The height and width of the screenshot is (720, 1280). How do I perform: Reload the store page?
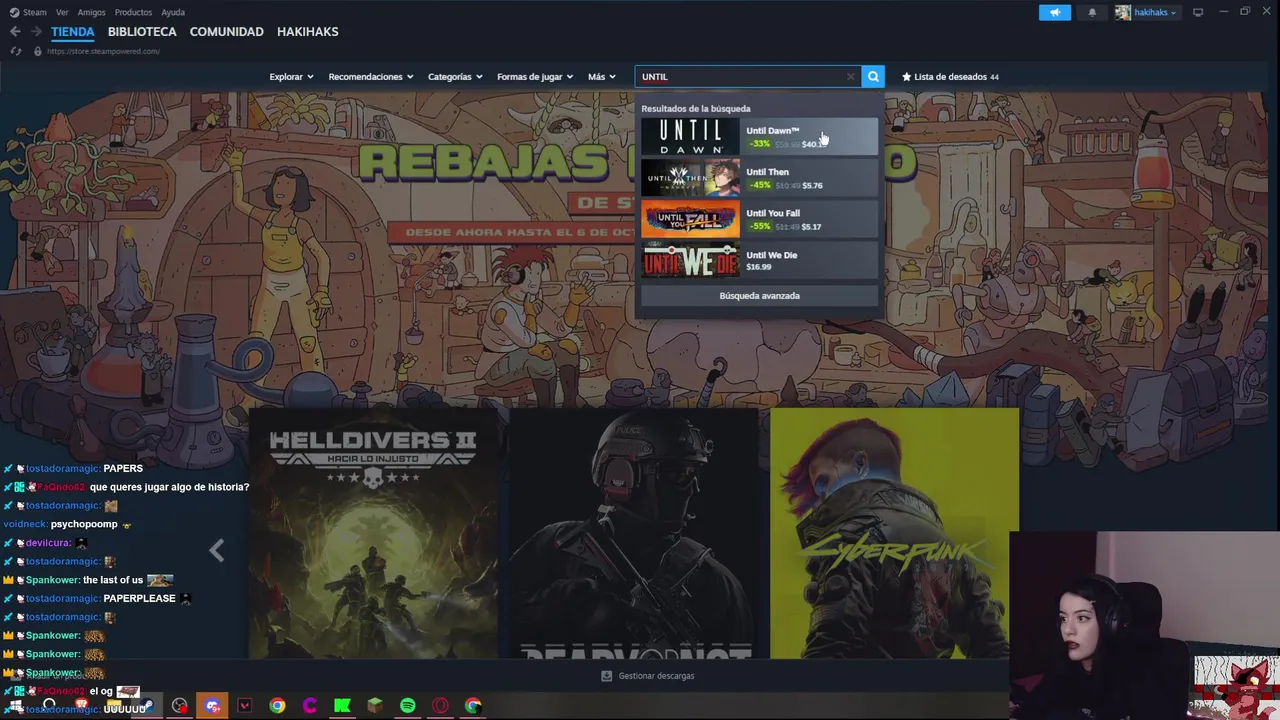15,51
